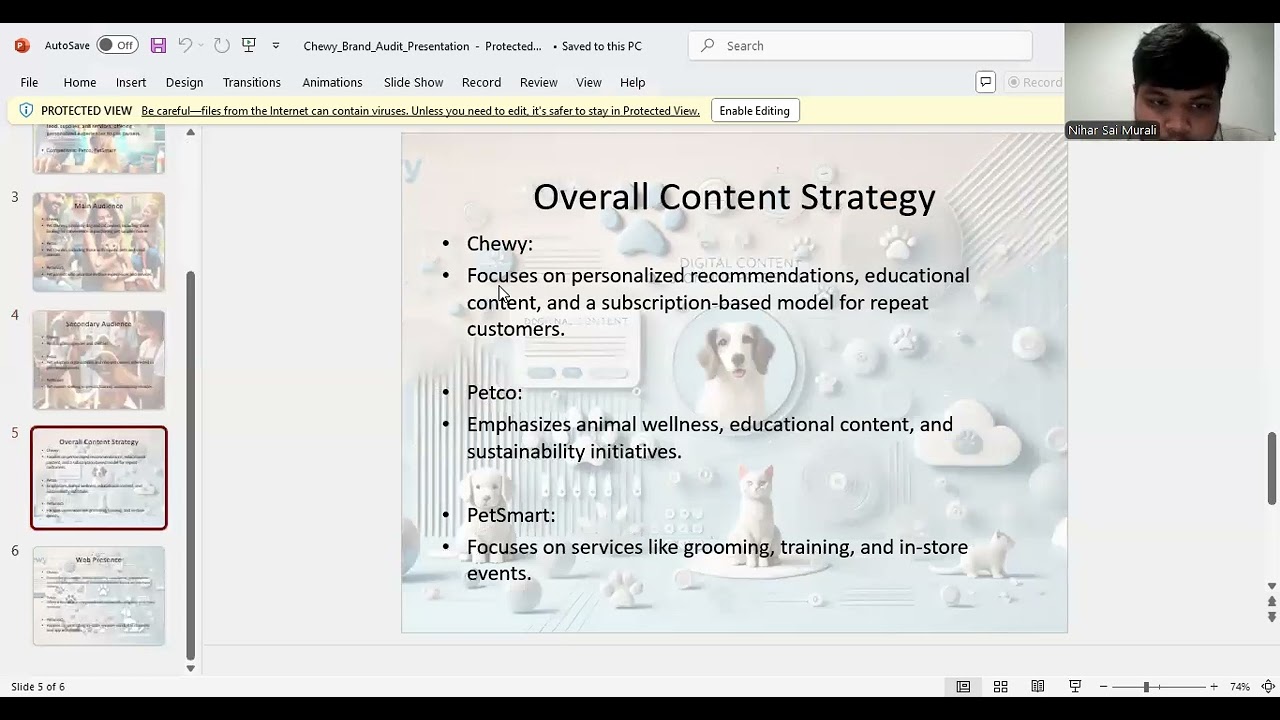The image size is (1280, 720).
Task: Click slide panel scroll down arrow
Action: pos(190,669)
